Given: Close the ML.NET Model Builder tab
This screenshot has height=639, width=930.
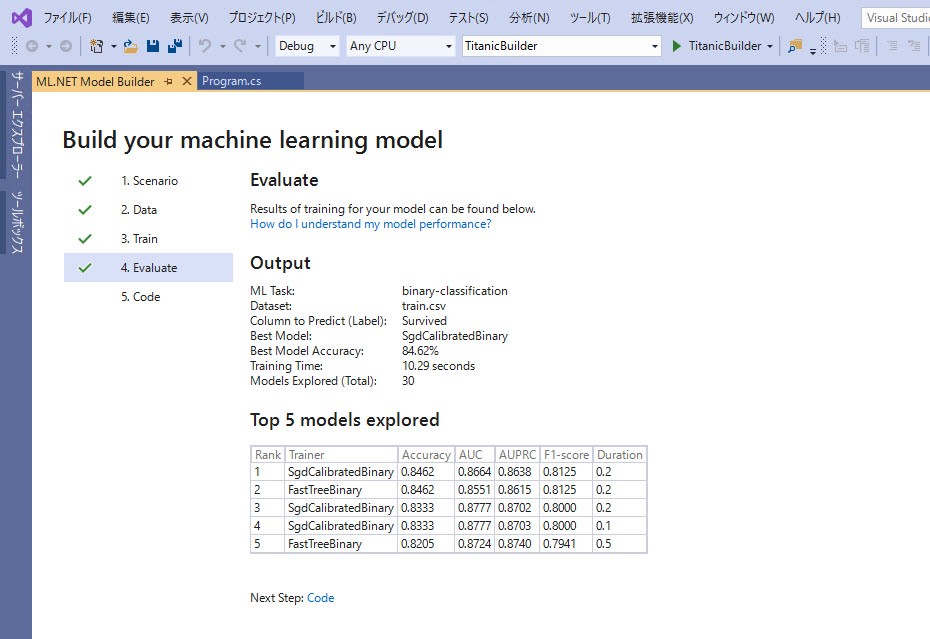Looking at the screenshot, I should coord(186,81).
